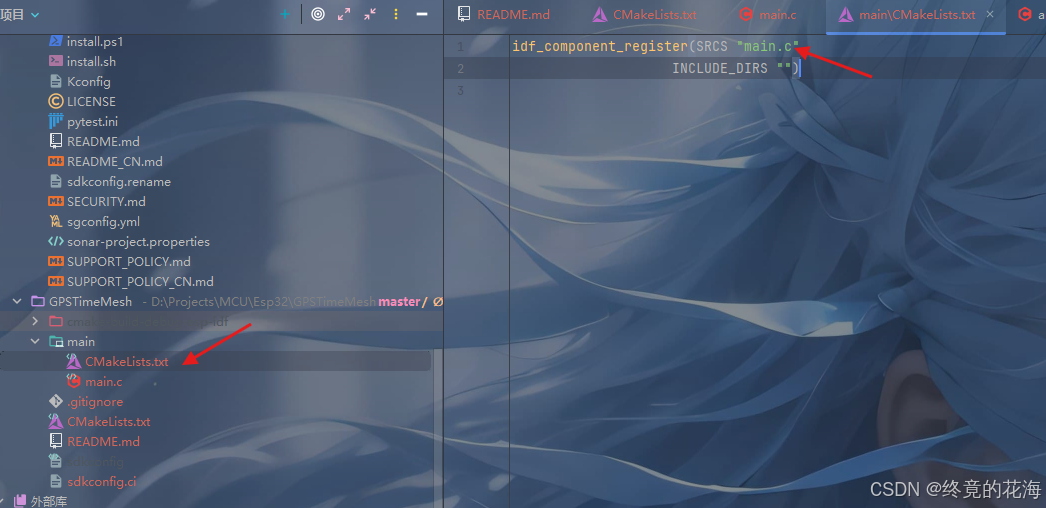Open root CMakeLists.txt under .gitignore
The width and height of the screenshot is (1046, 508).
pyautogui.click(x=109, y=421)
